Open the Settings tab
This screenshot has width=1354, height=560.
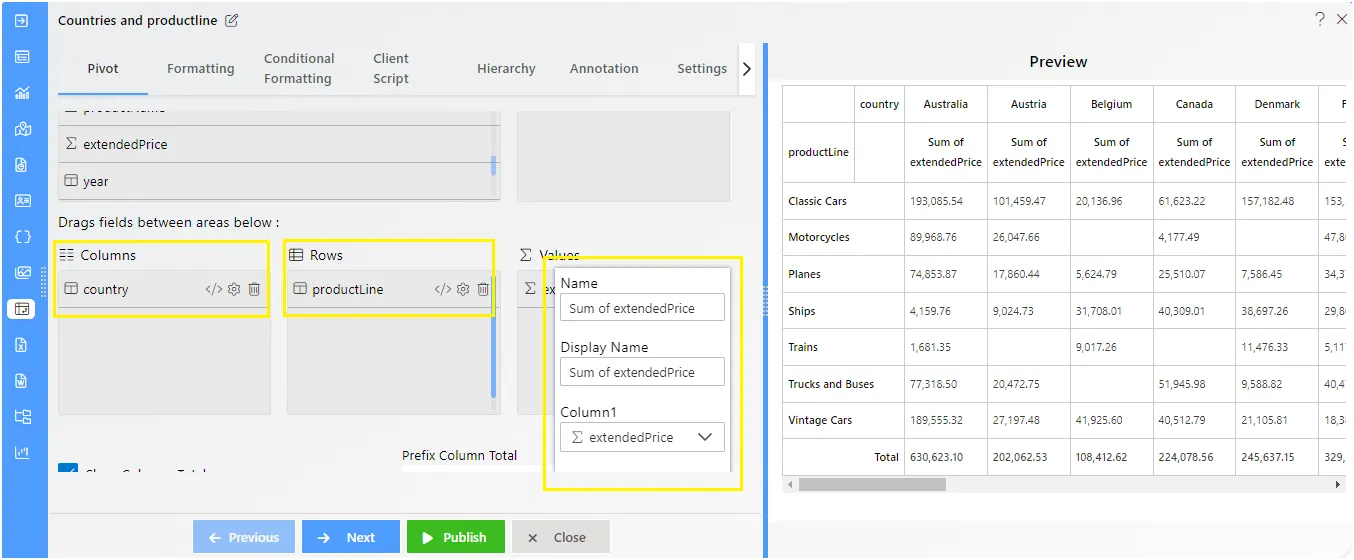pos(702,69)
